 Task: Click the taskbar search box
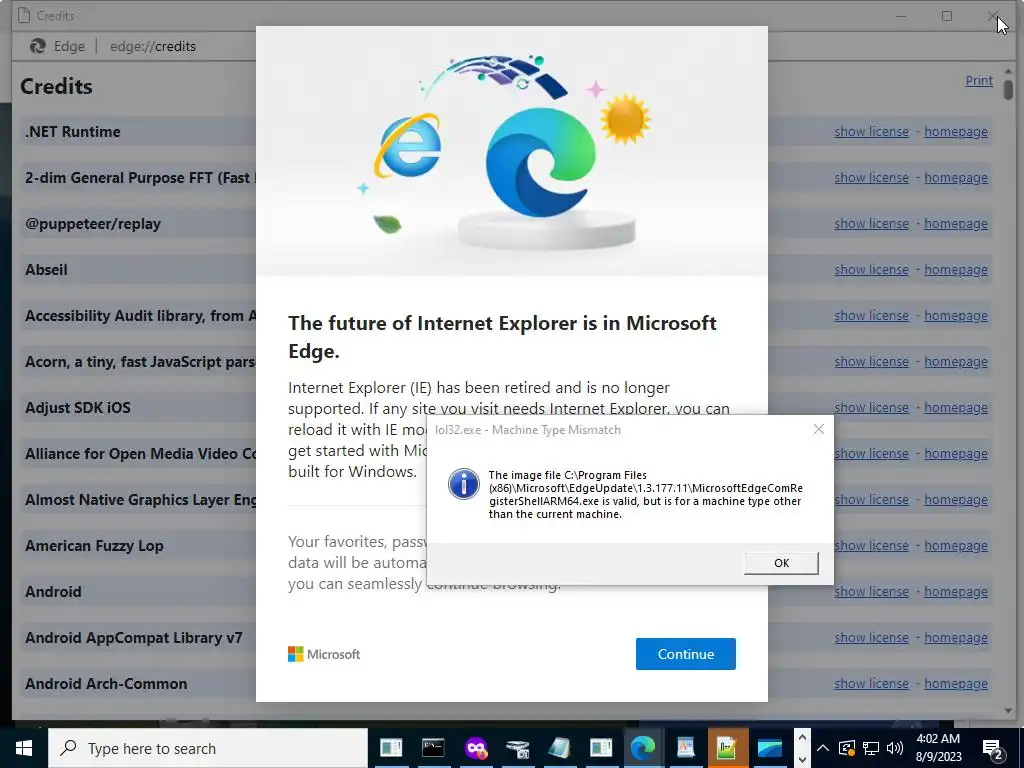point(208,748)
